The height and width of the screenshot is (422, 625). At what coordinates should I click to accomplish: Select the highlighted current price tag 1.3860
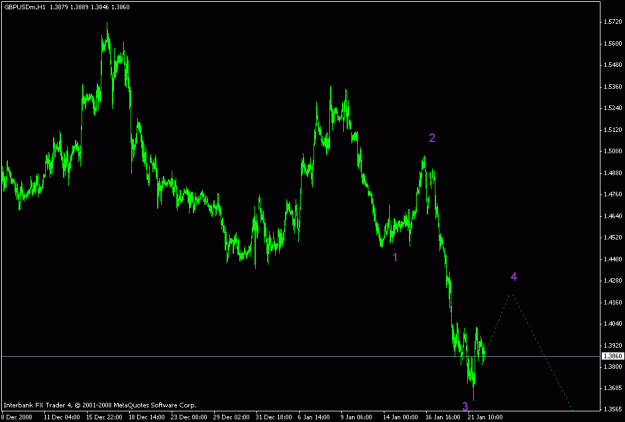(613, 356)
